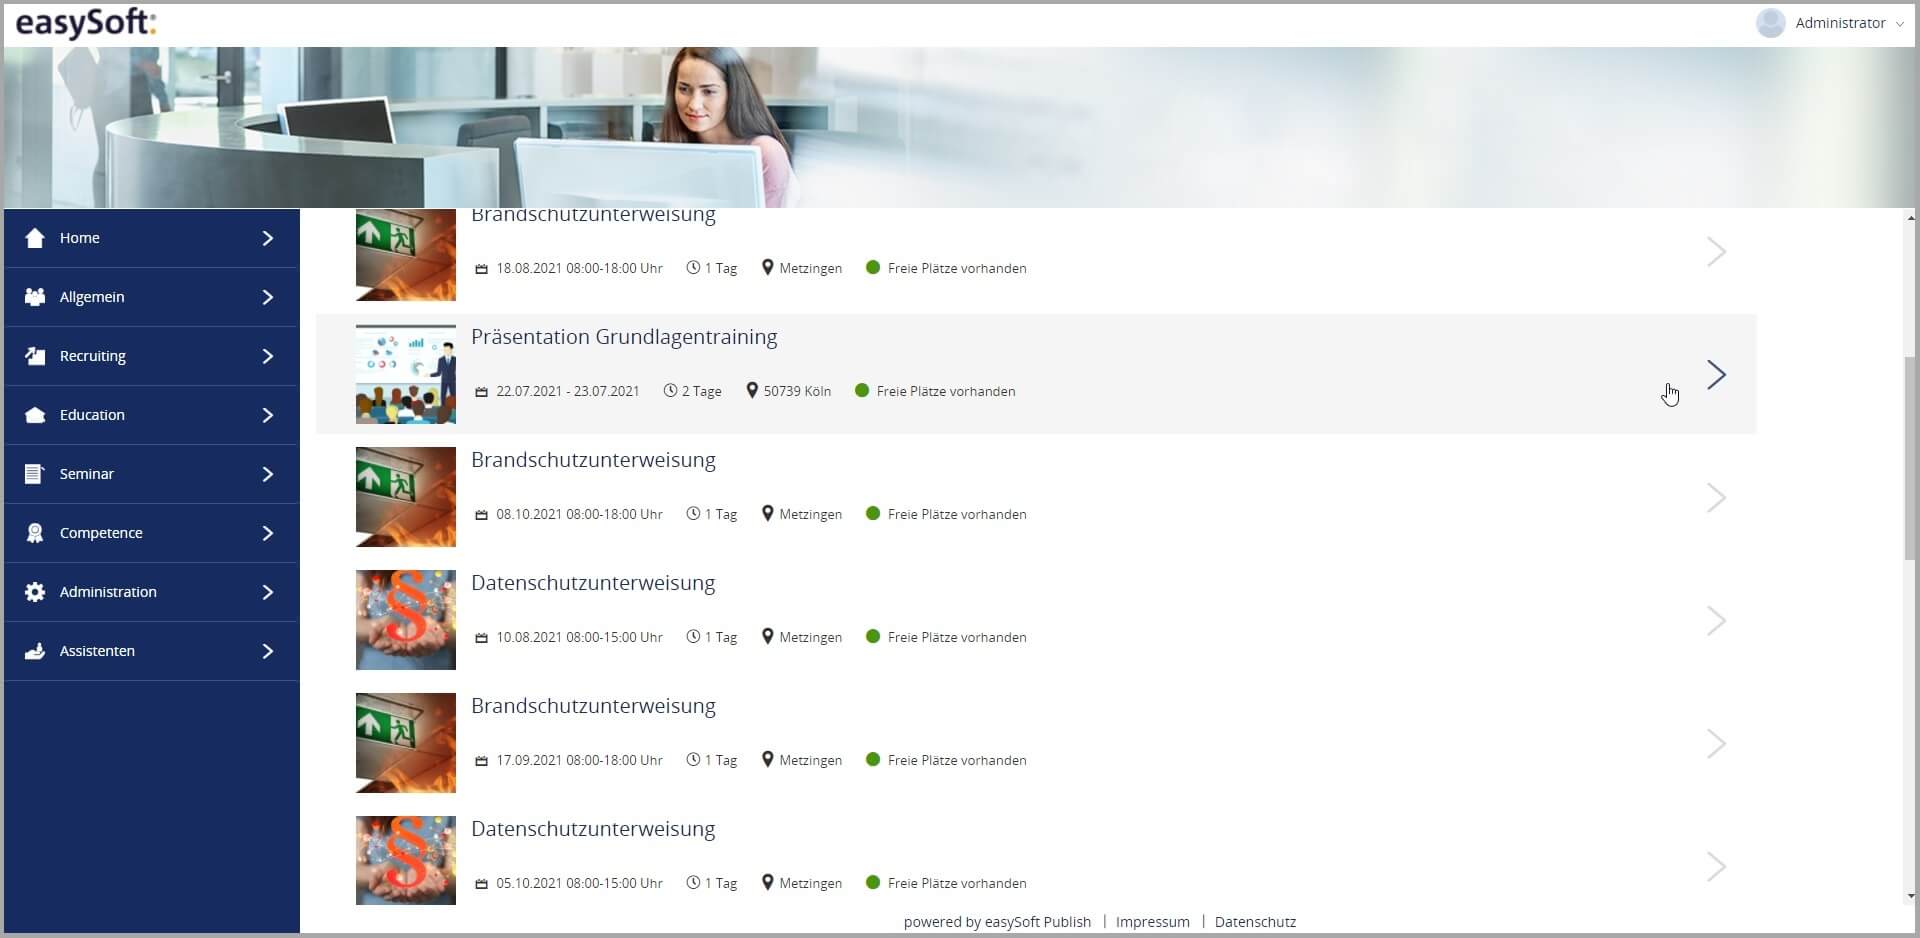1920x938 pixels.
Task: Click the Administration gear icon
Action: click(x=35, y=592)
